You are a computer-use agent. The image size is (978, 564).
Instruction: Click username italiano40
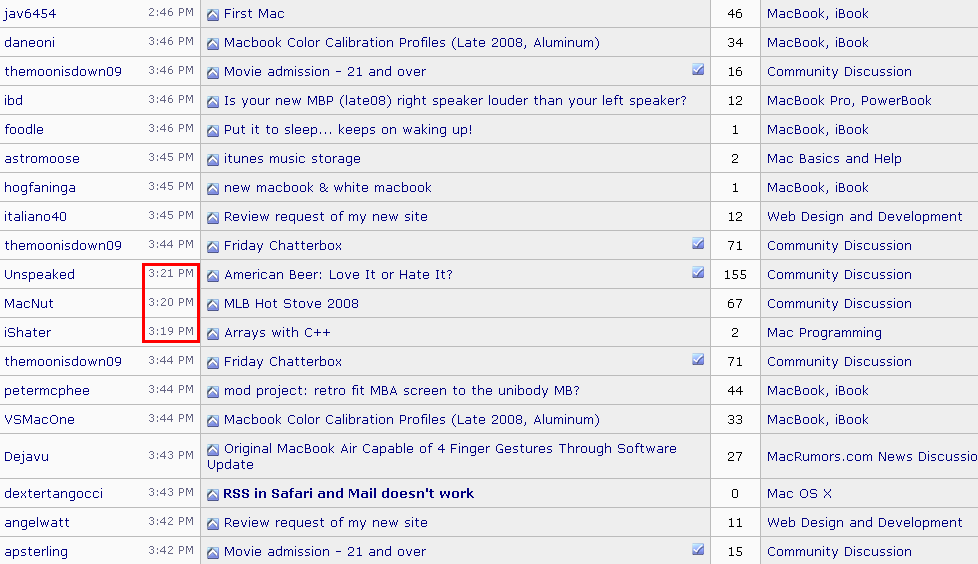click(36, 216)
